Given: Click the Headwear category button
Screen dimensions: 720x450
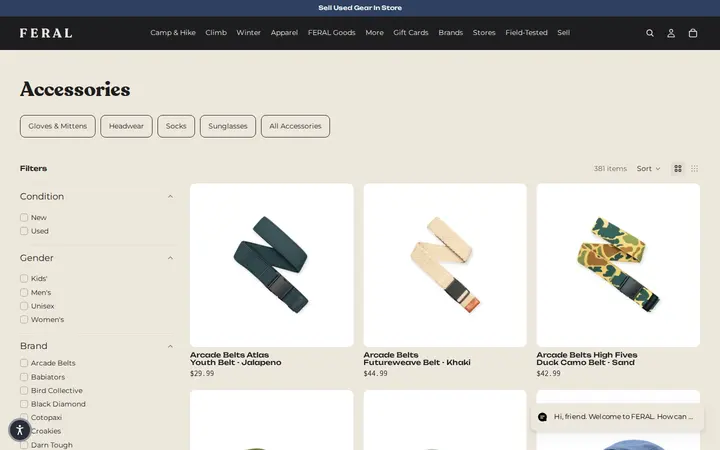Looking at the screenshot, I should [x=126, y=126].
